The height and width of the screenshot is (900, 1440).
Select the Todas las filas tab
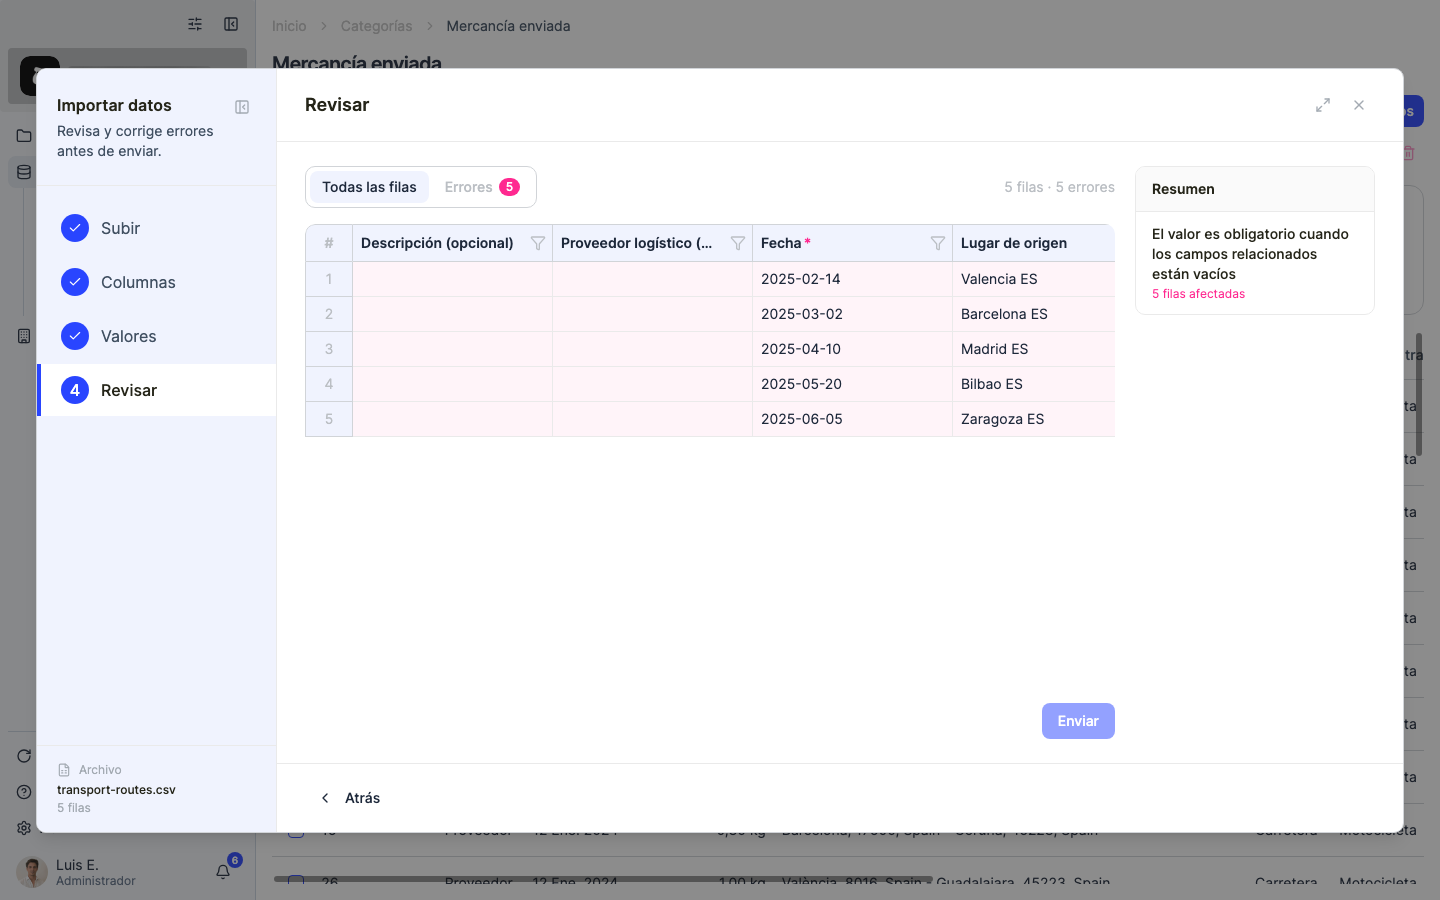pos(369,187)
